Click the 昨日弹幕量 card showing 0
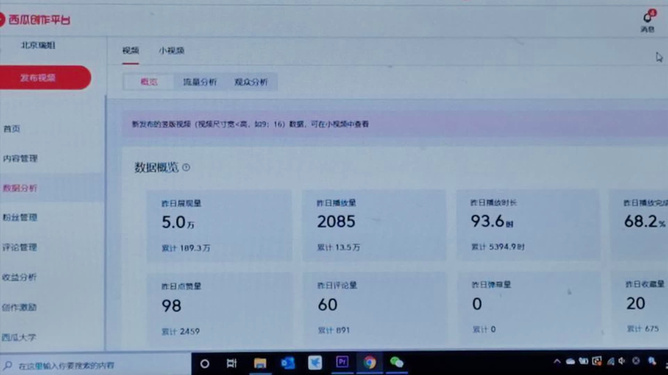This screenshot has height=375, width=668. [x=529, y=308]
